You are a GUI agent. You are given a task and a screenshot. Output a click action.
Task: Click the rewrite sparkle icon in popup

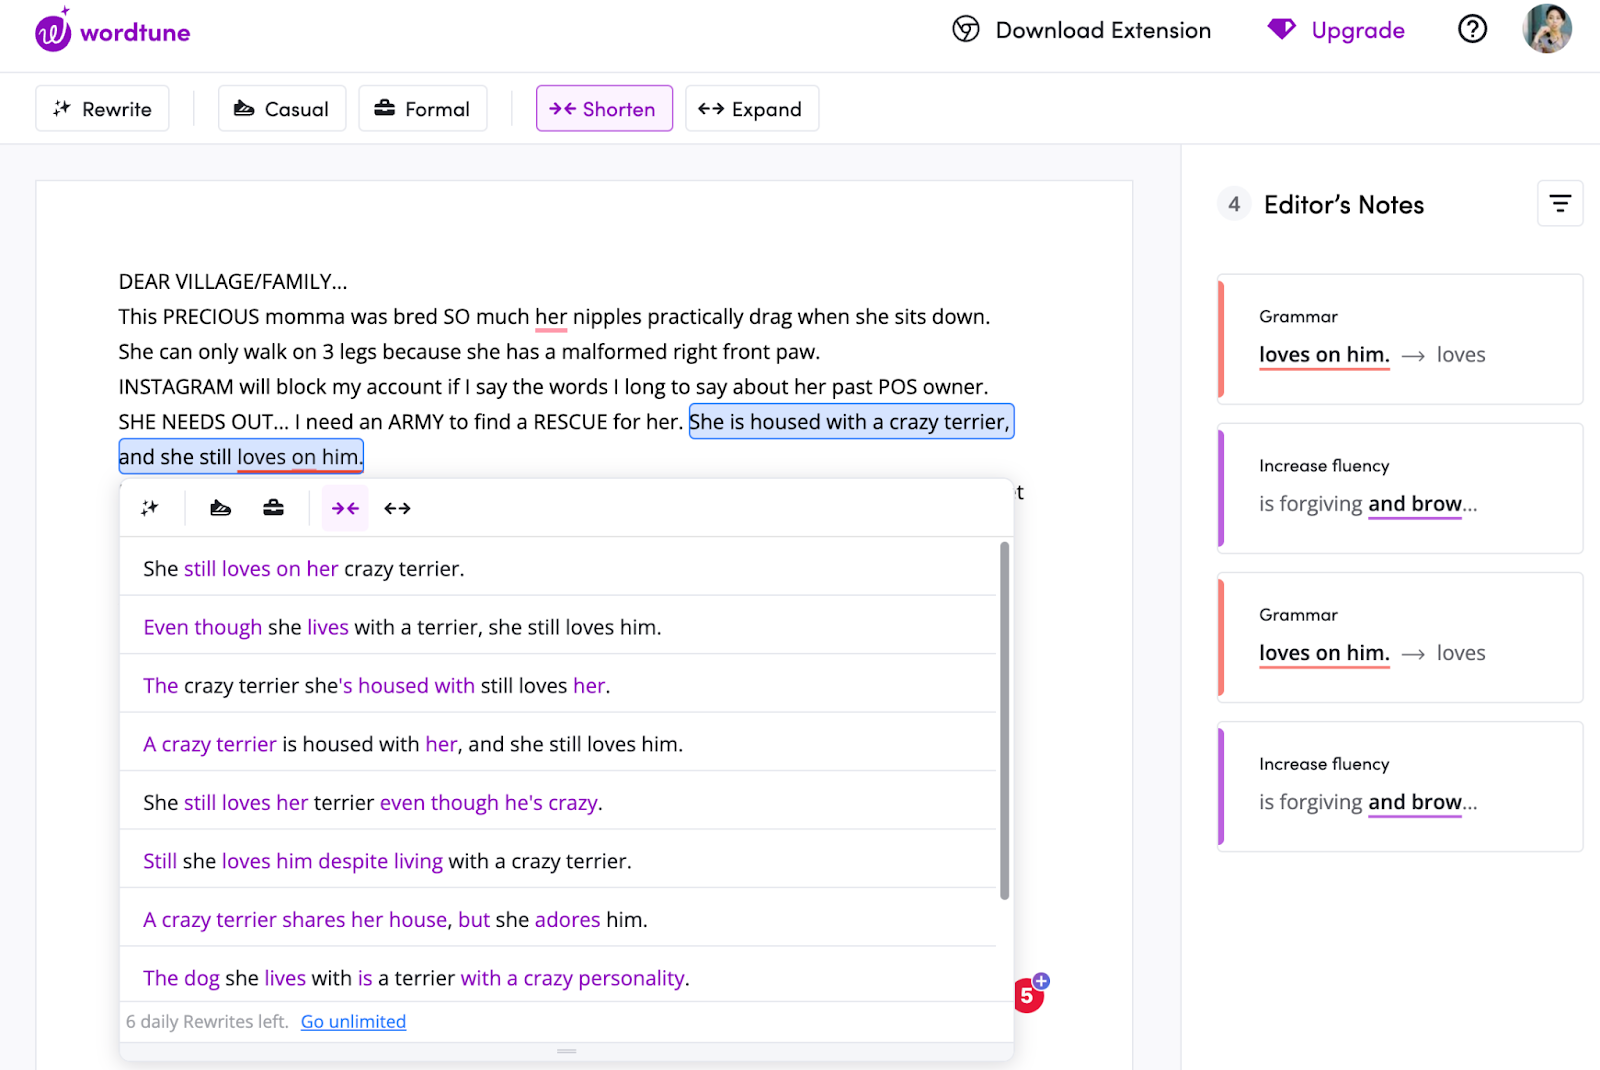click(150, 508)
